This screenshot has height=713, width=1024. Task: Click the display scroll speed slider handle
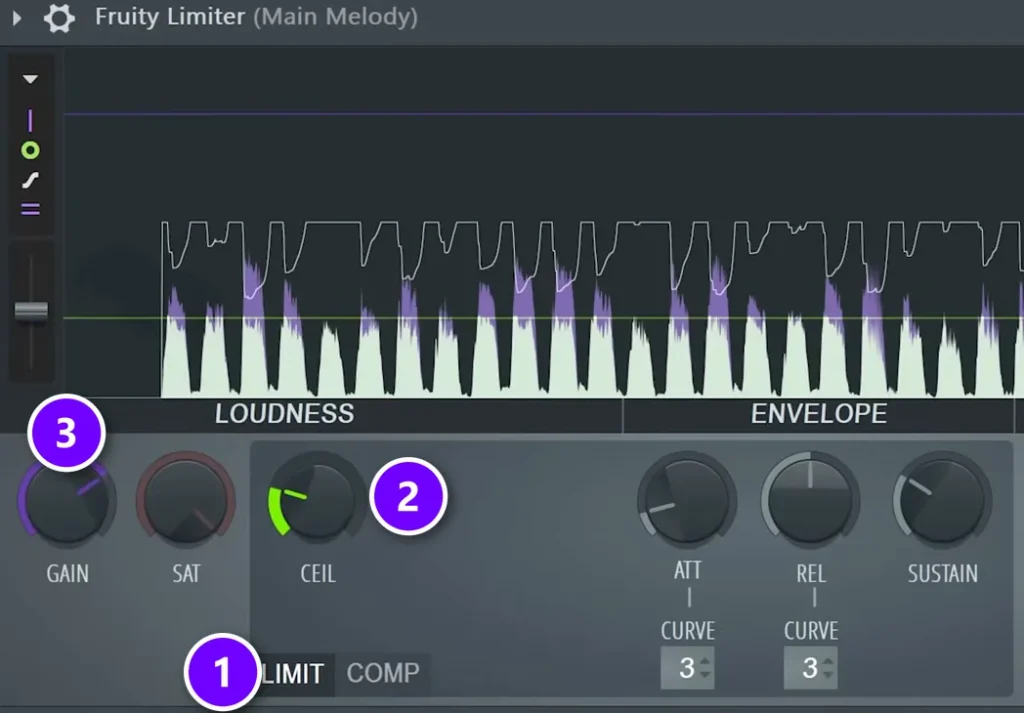pyautogui.click(x=31, y=311)
